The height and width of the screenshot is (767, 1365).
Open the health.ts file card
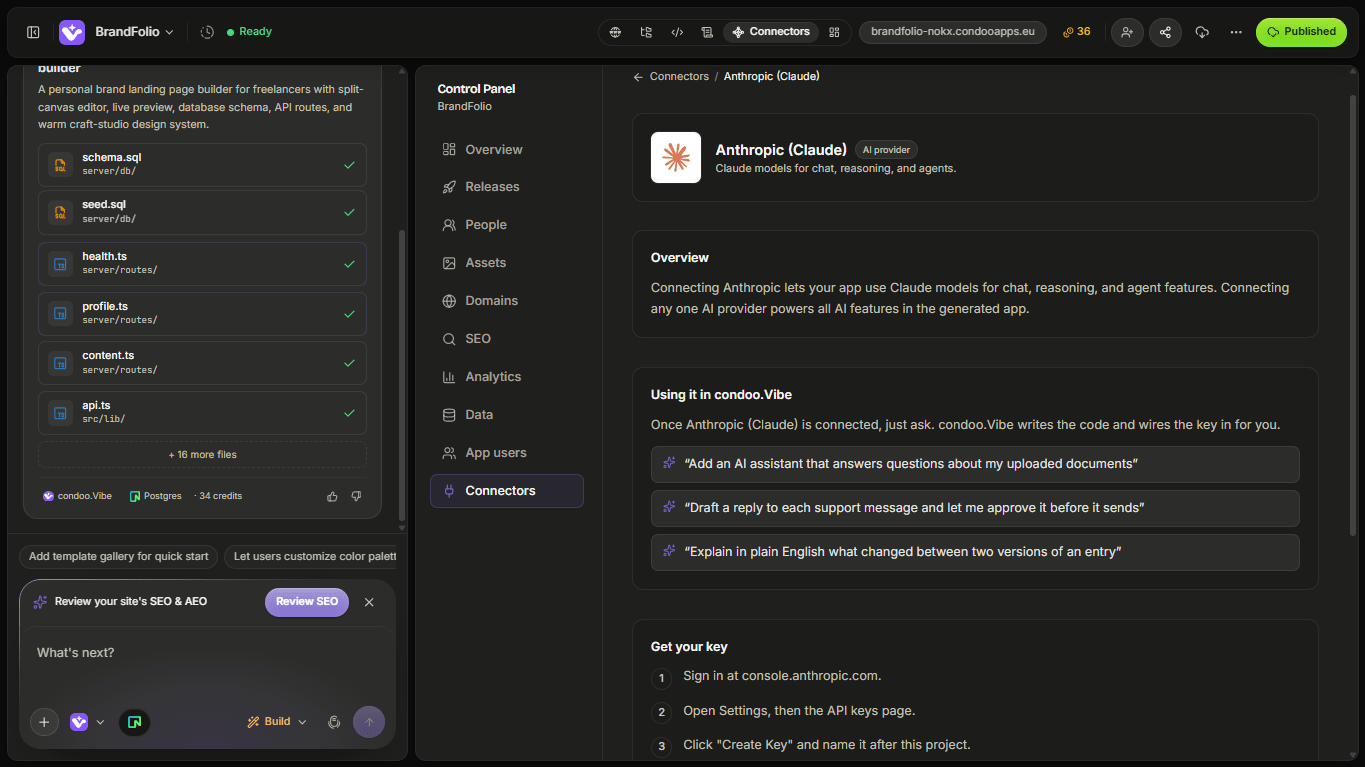[x=202, y=264]
